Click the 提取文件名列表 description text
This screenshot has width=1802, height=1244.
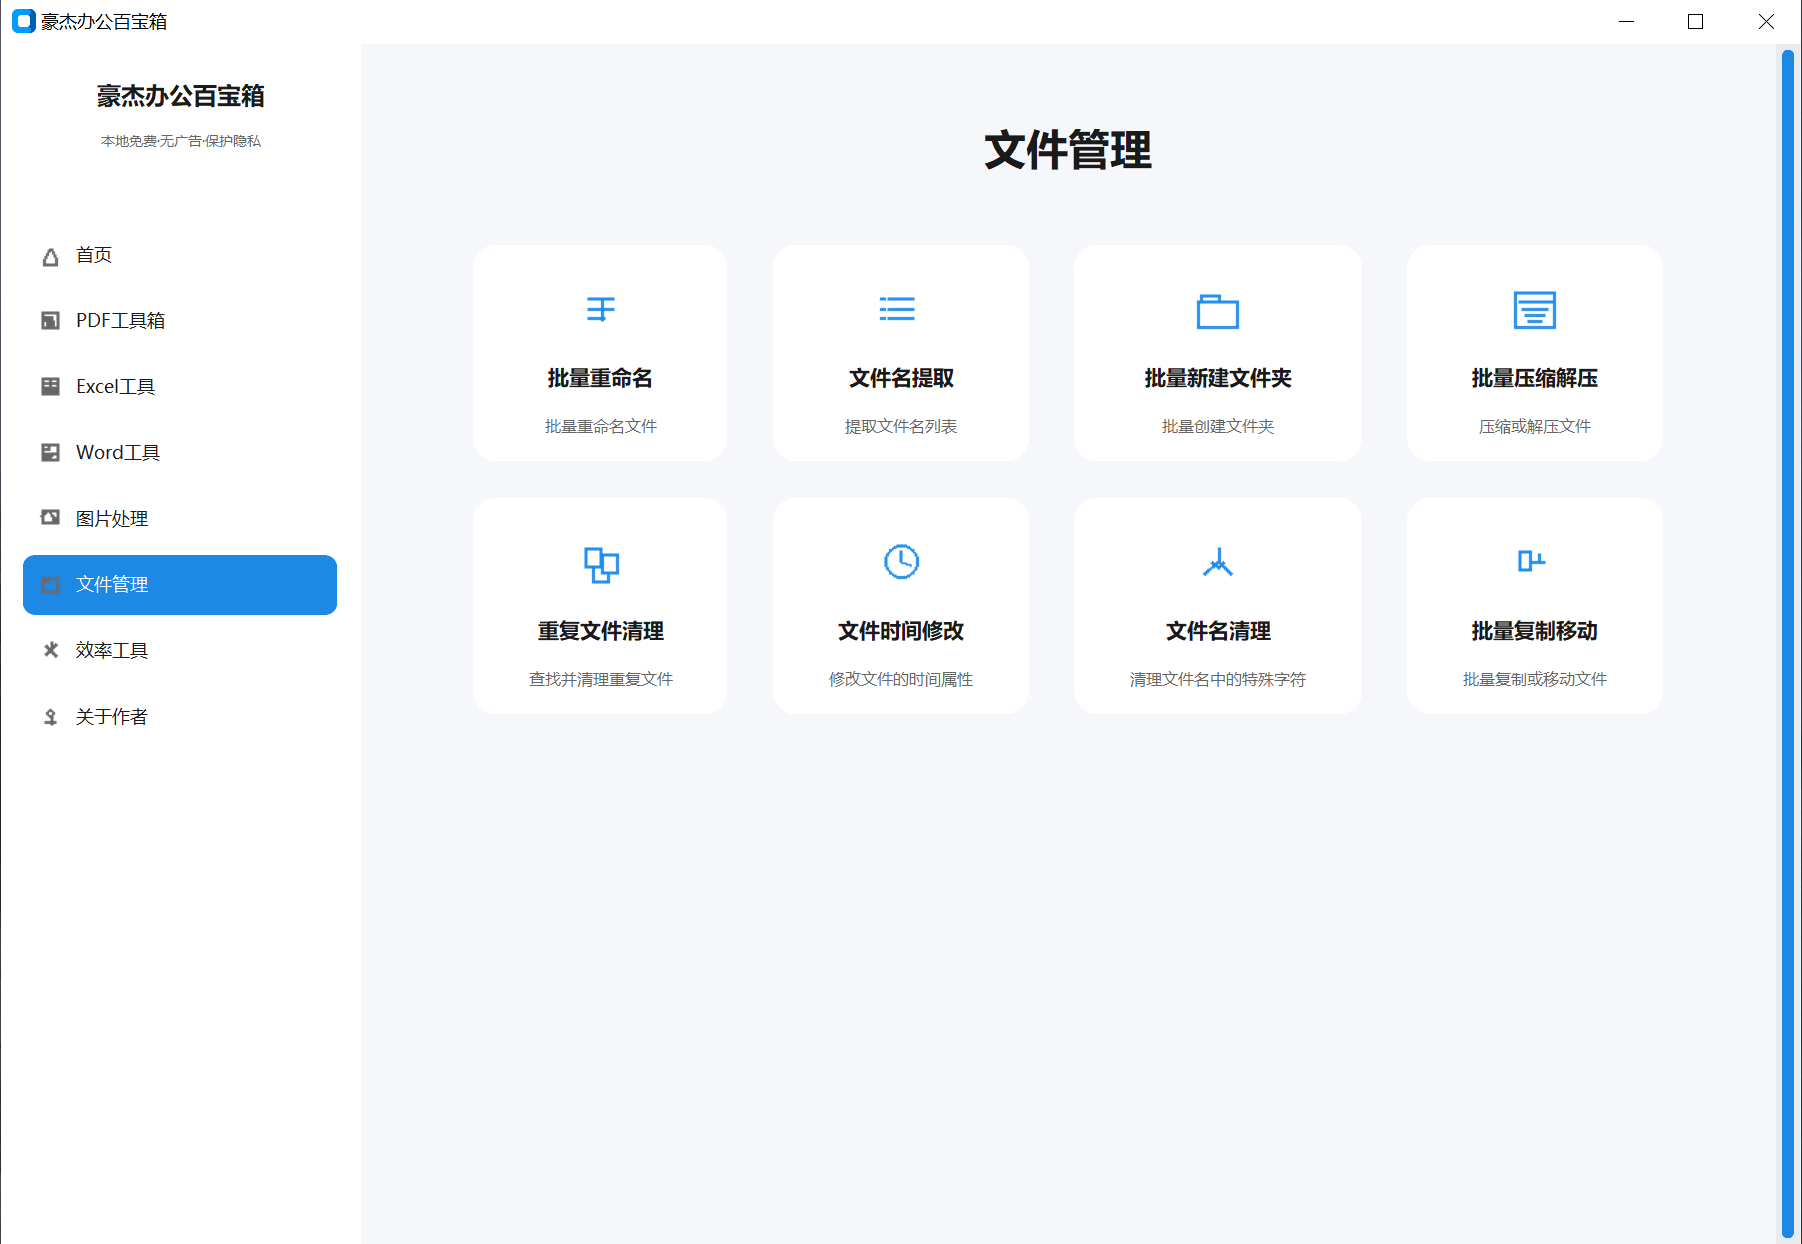(901, 426)
